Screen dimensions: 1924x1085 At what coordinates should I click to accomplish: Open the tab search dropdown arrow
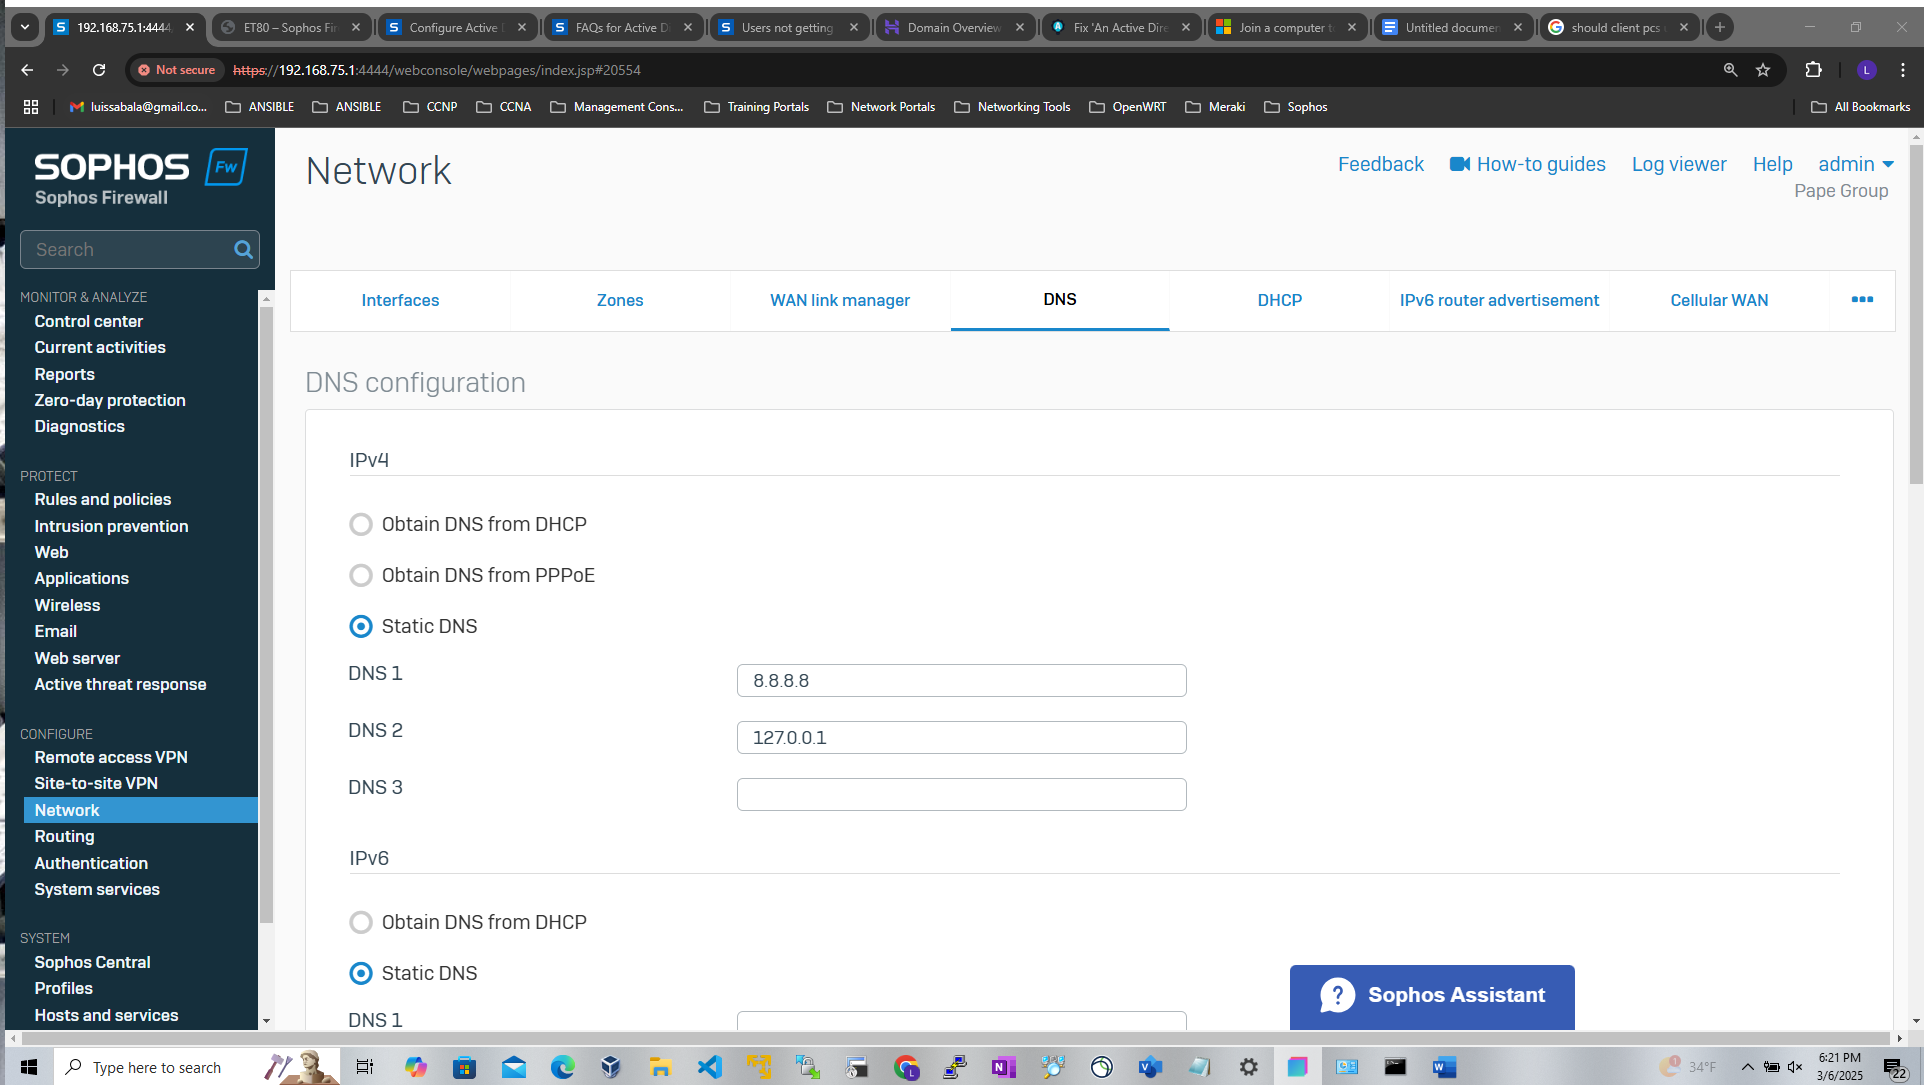(x=25, y=27)
